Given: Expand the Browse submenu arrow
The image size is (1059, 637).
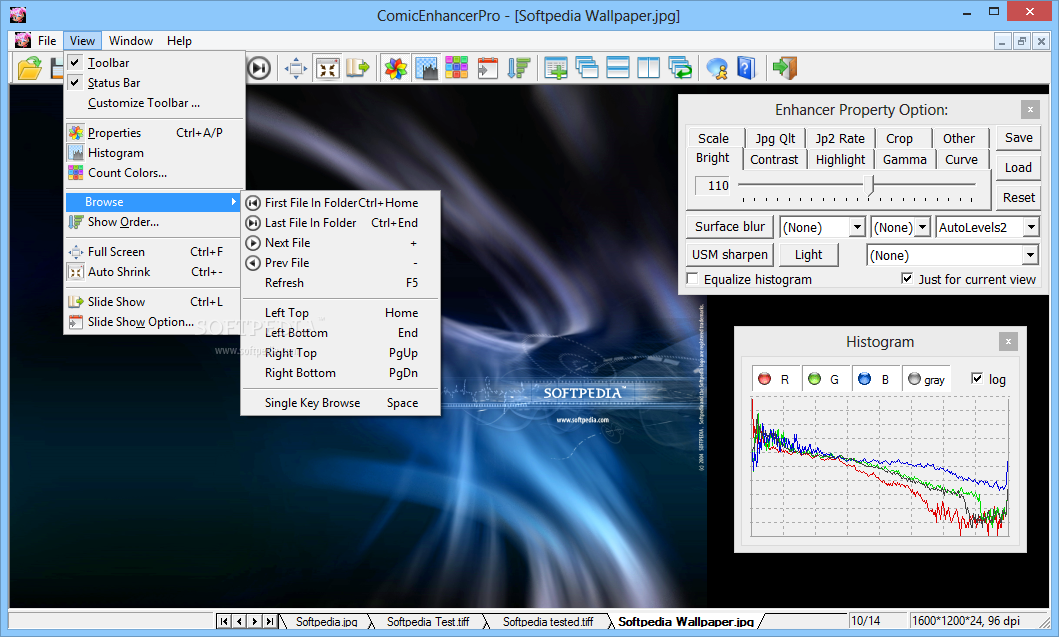Looking at the screenshot, I should coord(233,201).
